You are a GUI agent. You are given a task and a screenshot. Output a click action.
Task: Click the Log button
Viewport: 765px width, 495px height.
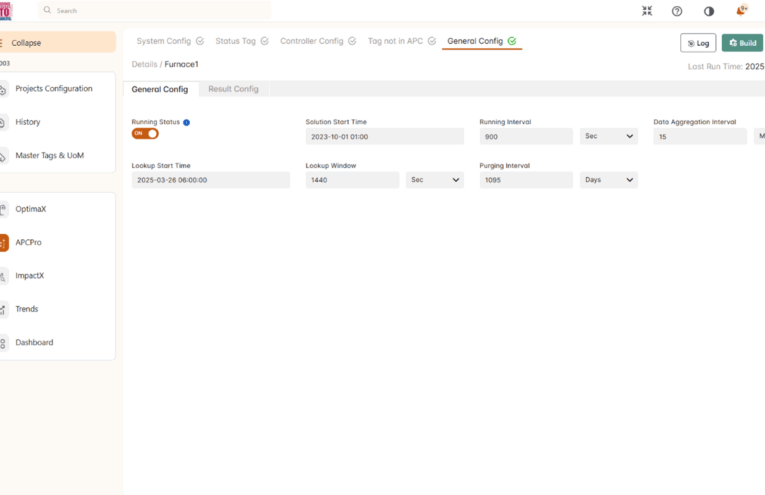698,43
